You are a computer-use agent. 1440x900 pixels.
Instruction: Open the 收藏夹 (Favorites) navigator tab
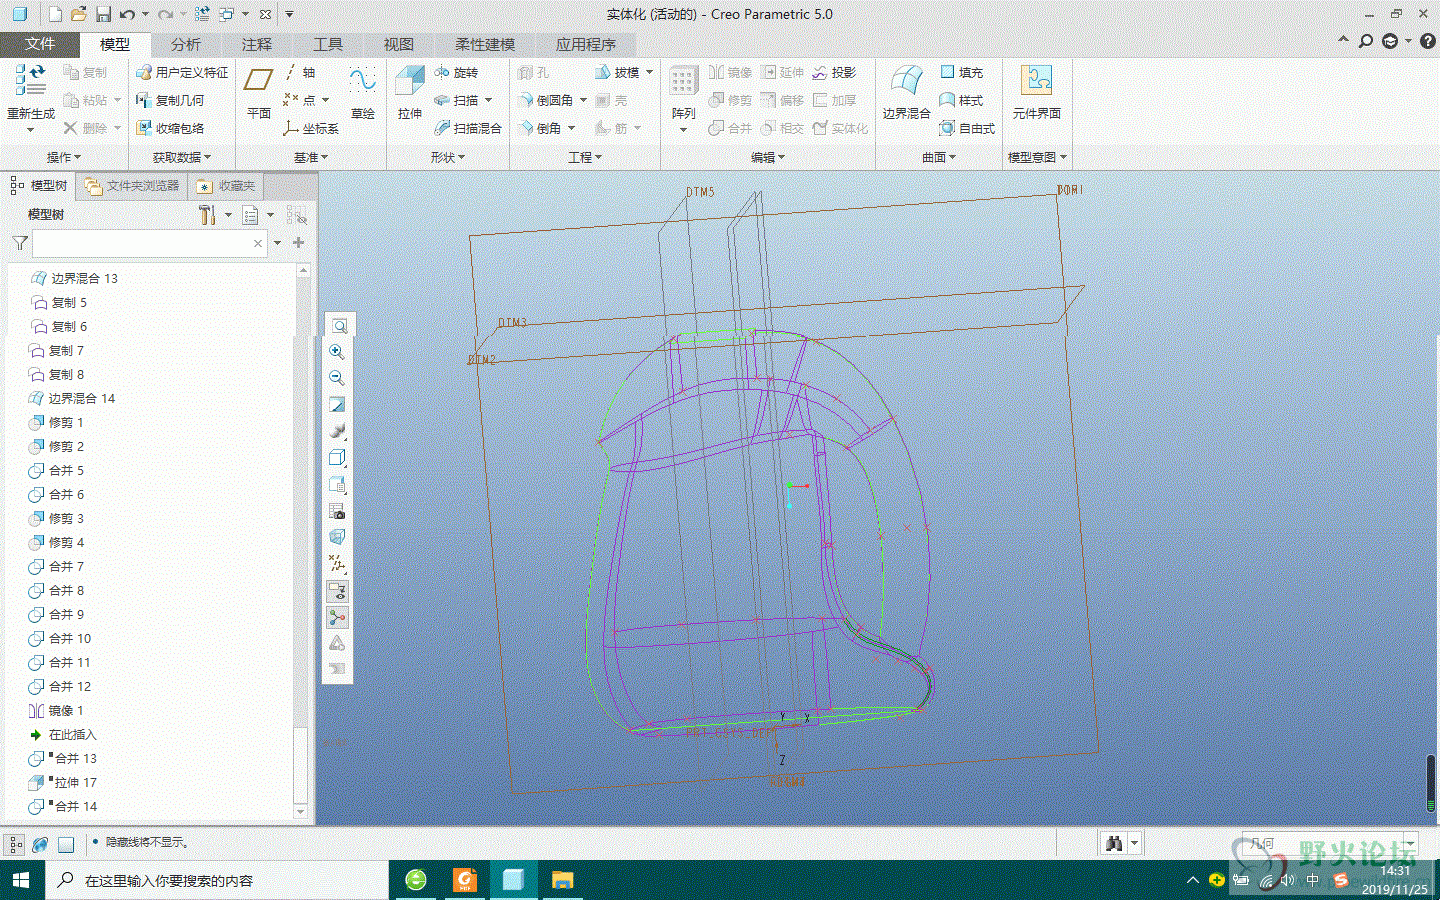(x=227, y=186)
